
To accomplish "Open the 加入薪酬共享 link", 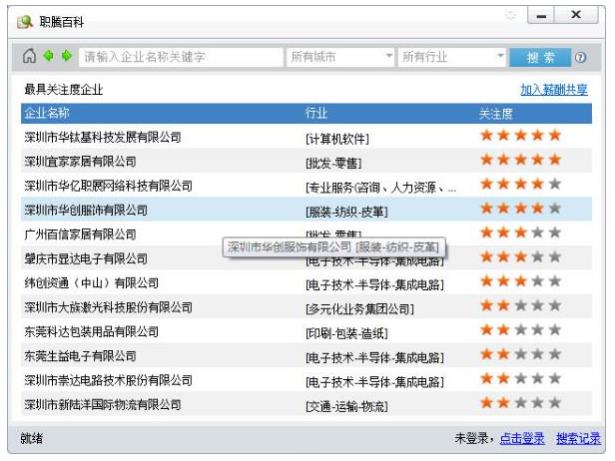I will point(554,90).
